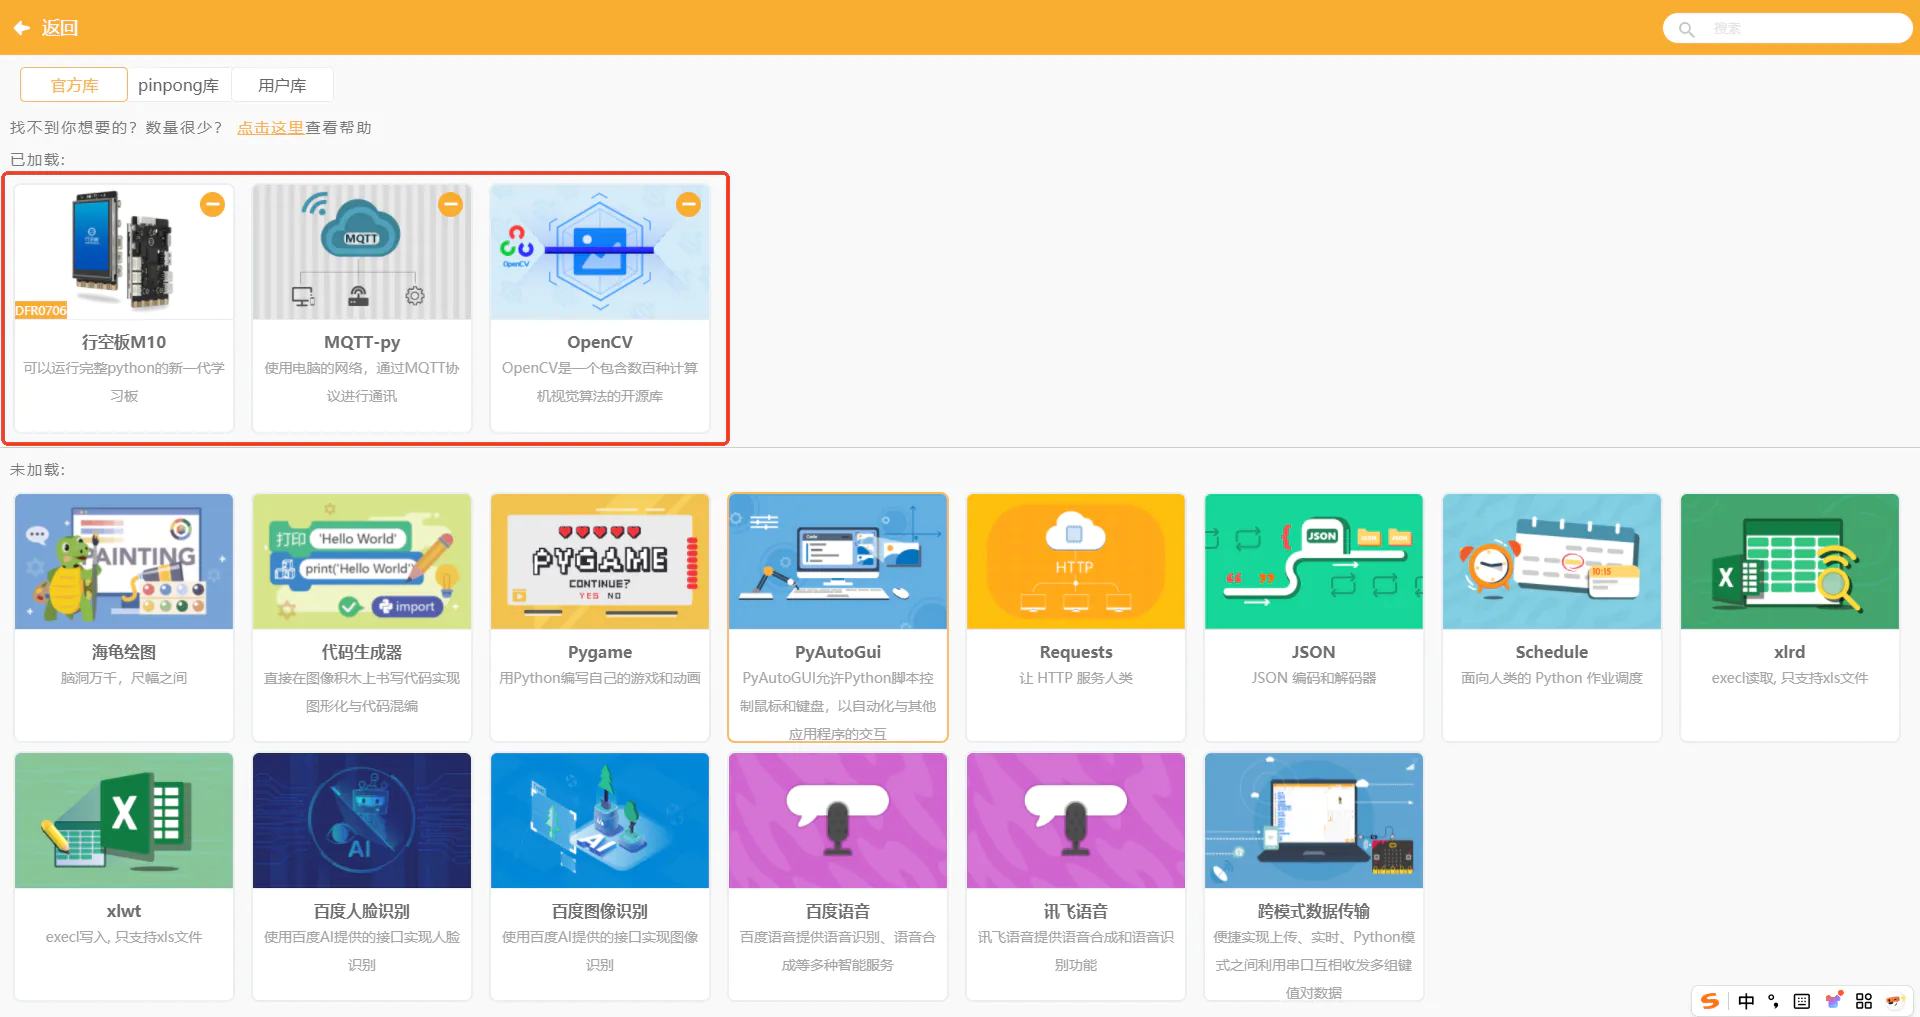This screenshot has width=1920, height=1017.
Task: Open the Sogou soft keyboard
Action: click(1802, 1001)
